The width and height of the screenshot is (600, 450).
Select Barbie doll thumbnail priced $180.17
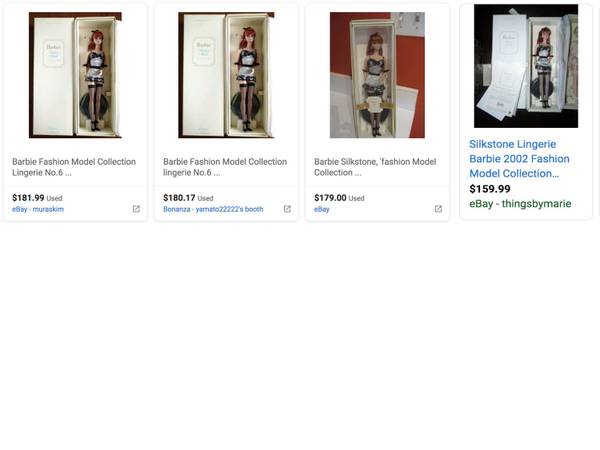point(226,75)
